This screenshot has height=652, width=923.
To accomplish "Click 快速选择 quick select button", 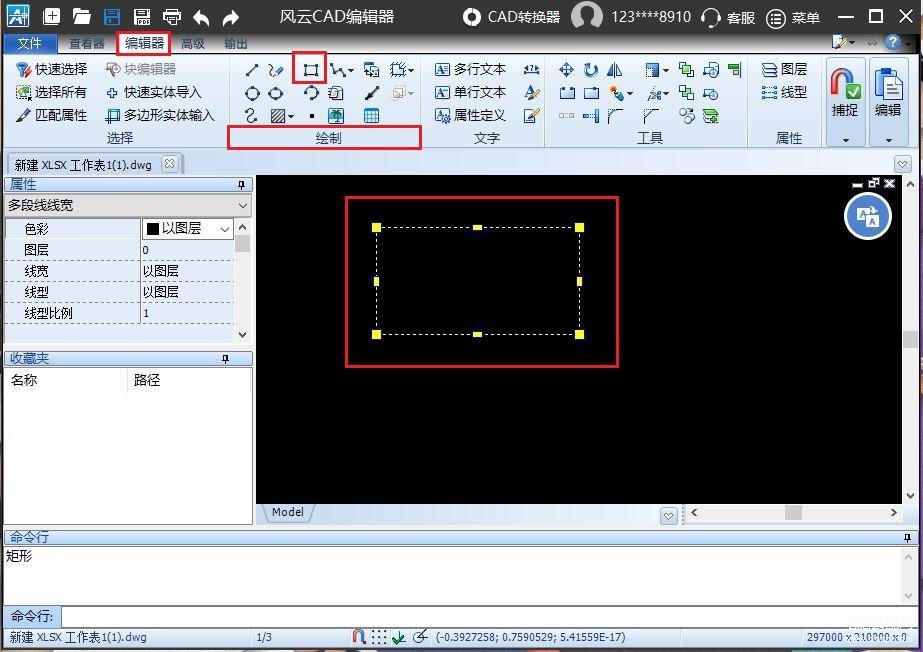I will 51,69.
